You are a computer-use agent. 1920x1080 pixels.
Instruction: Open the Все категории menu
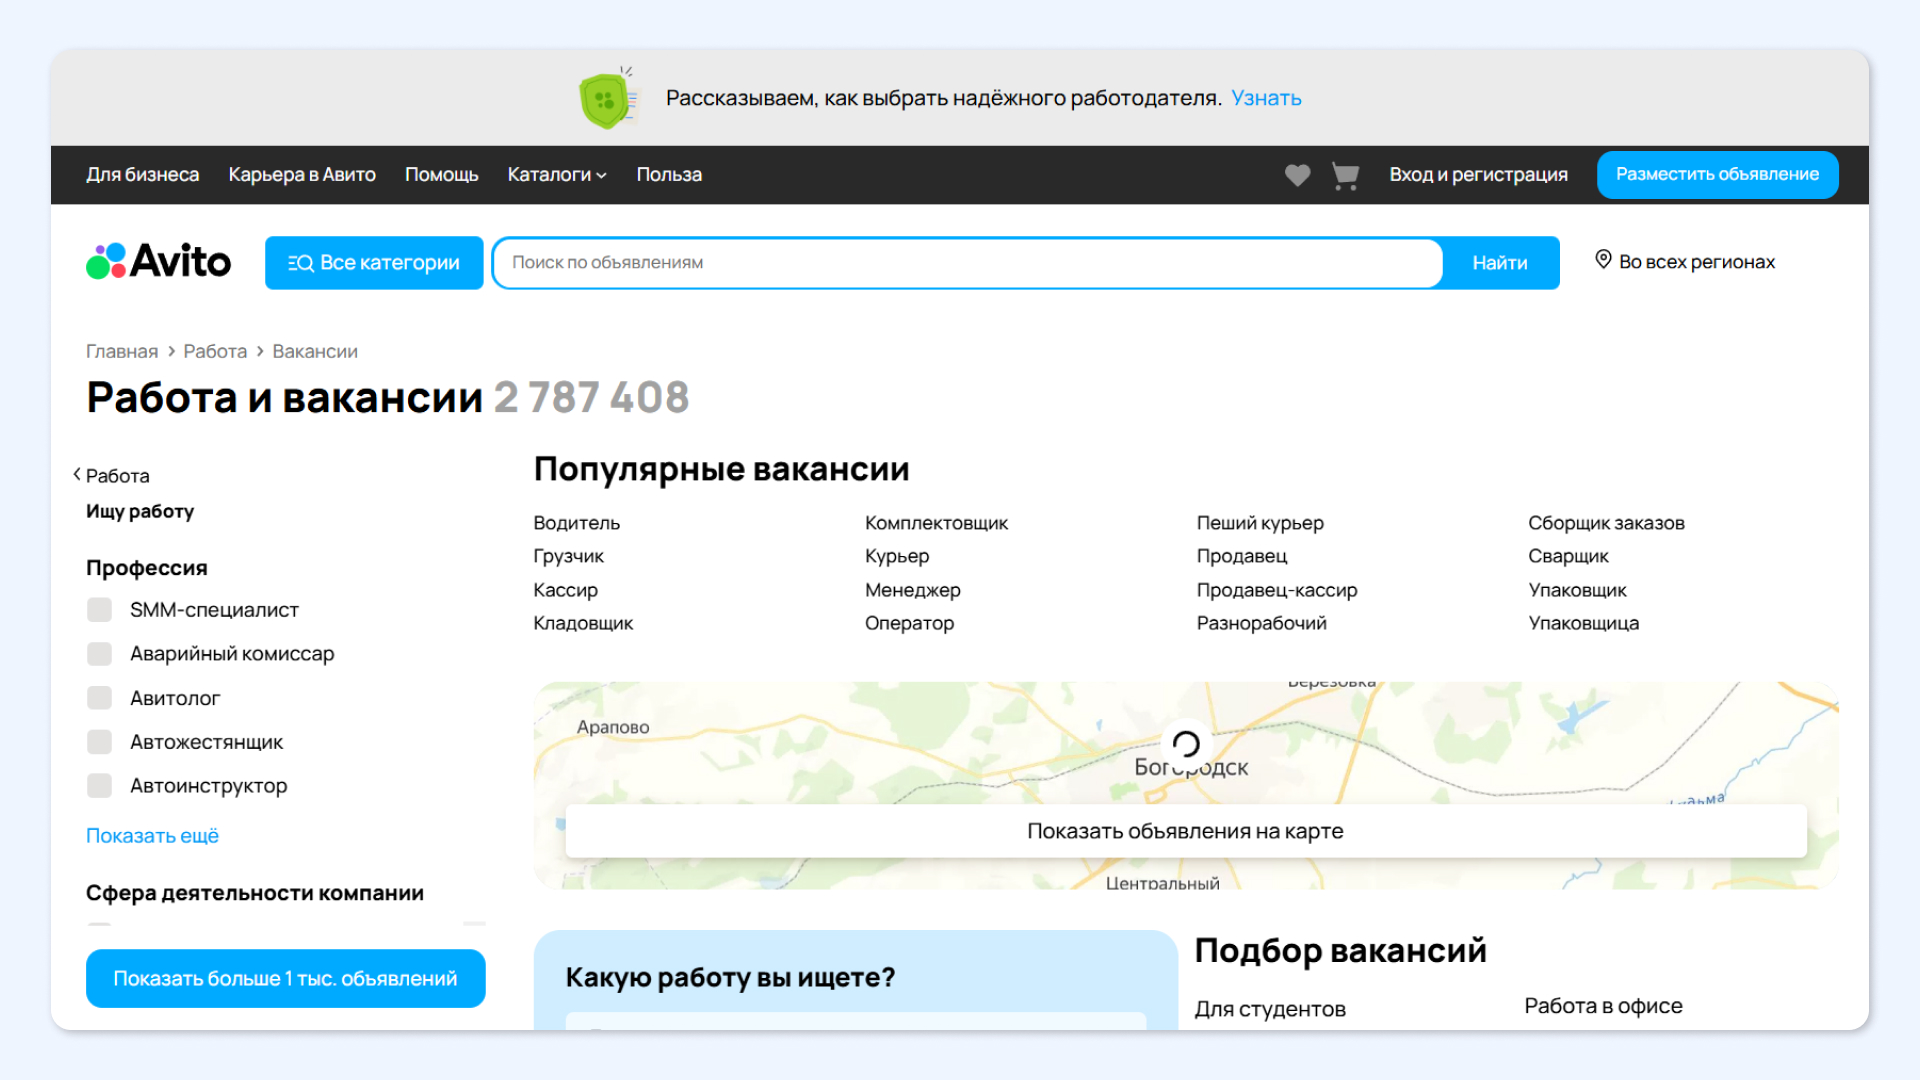(x=374, y=263)
